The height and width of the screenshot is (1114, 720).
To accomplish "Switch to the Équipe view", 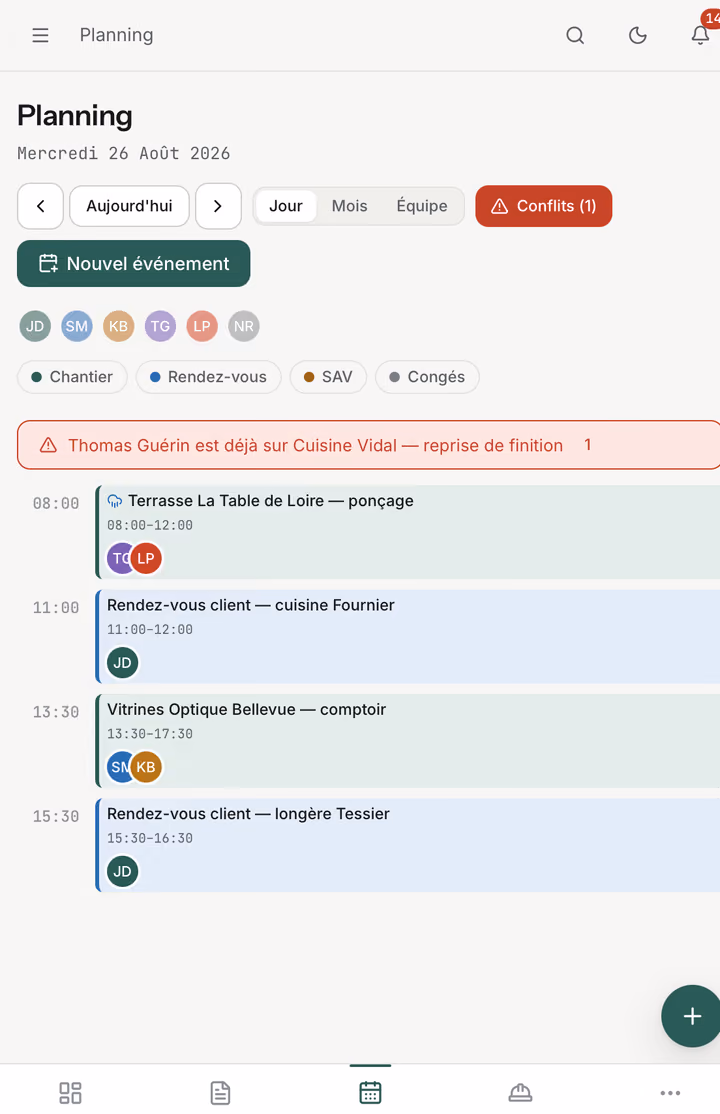I will 422,206.
